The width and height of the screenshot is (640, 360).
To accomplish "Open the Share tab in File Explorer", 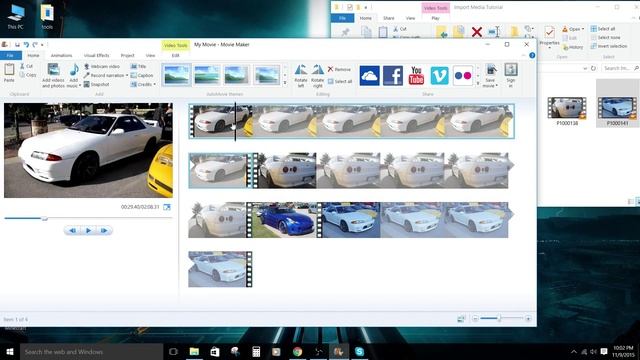I will pos(389,18).
